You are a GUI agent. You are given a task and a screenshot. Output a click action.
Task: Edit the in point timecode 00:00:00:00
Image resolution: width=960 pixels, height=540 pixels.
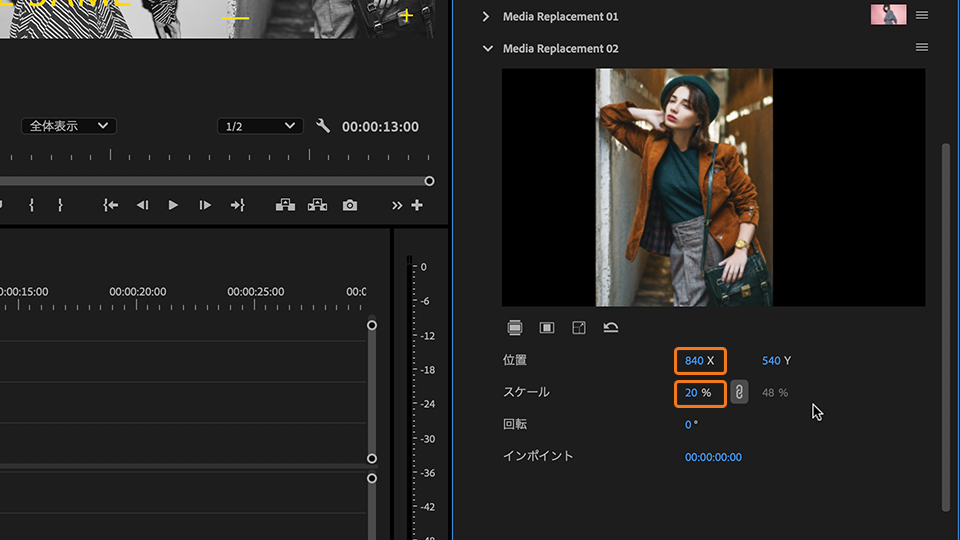click(x=713, y=457)
